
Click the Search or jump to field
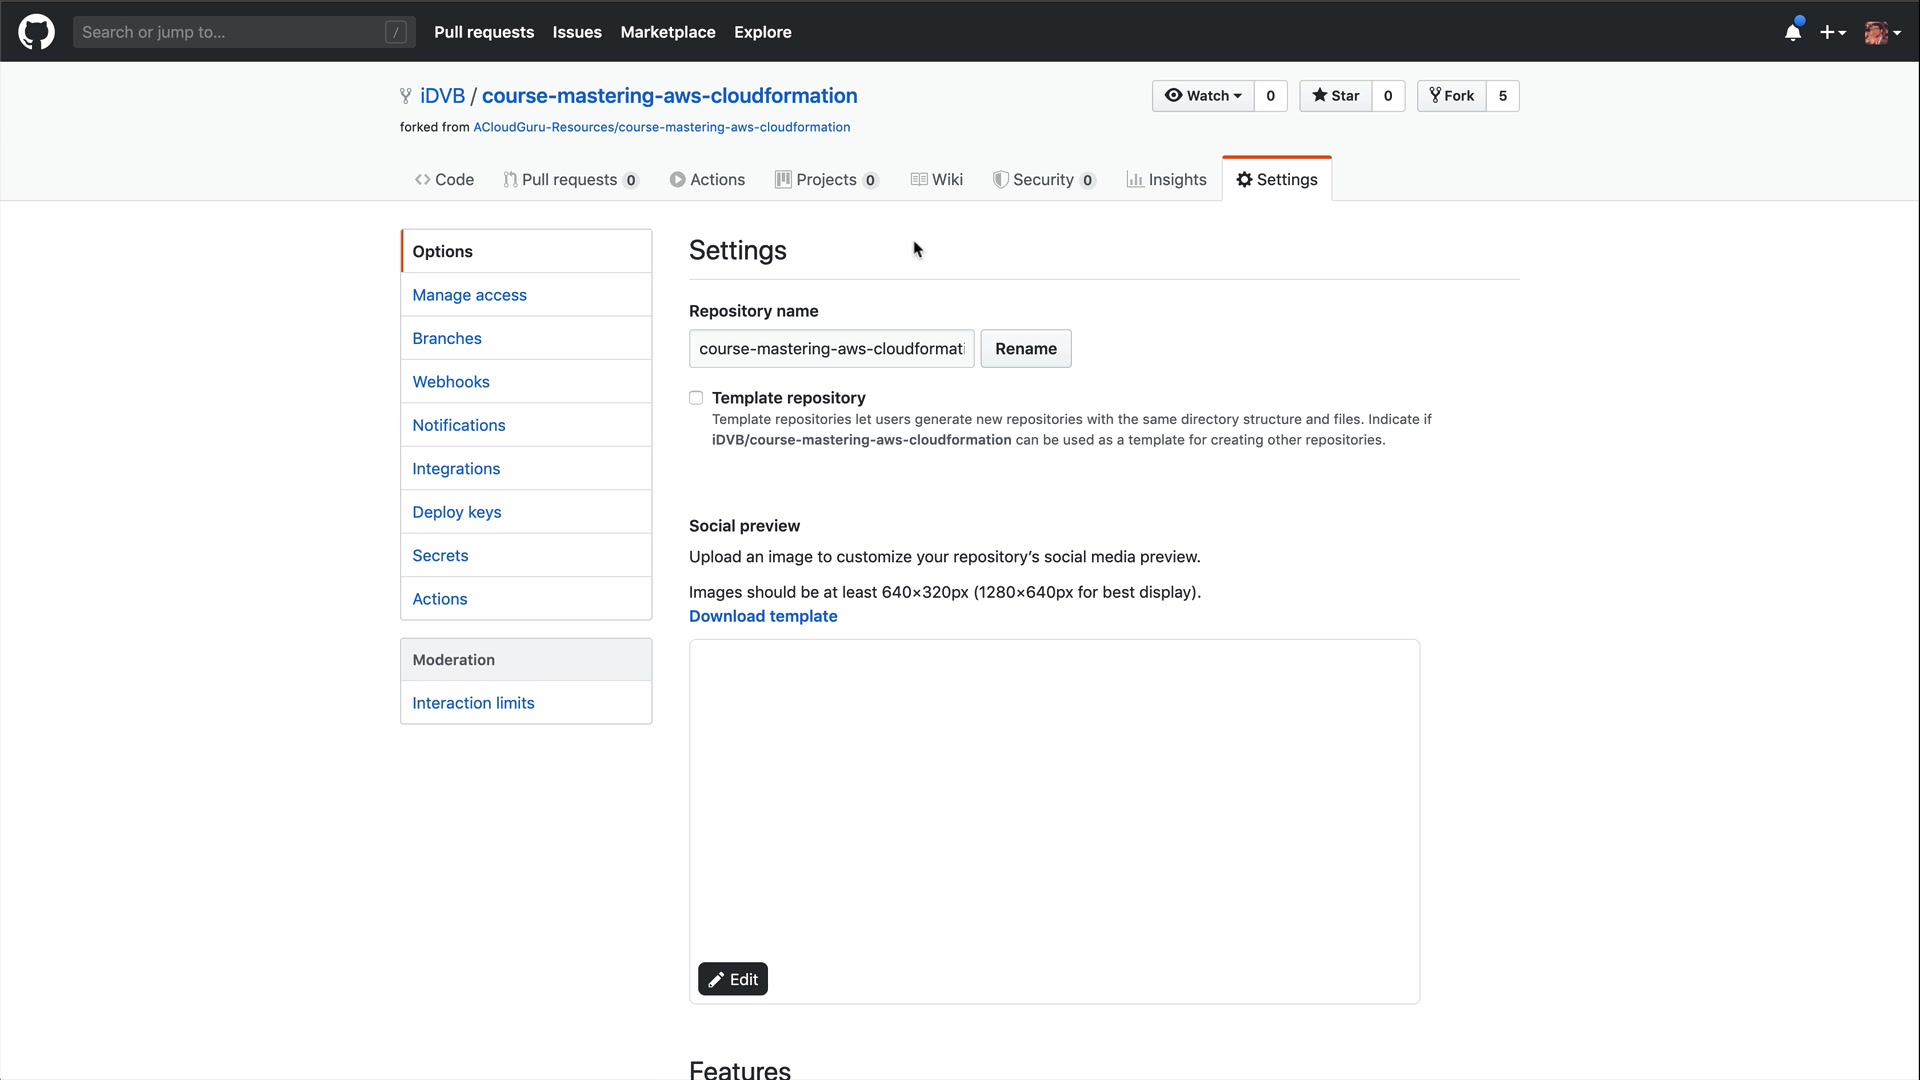230,32
